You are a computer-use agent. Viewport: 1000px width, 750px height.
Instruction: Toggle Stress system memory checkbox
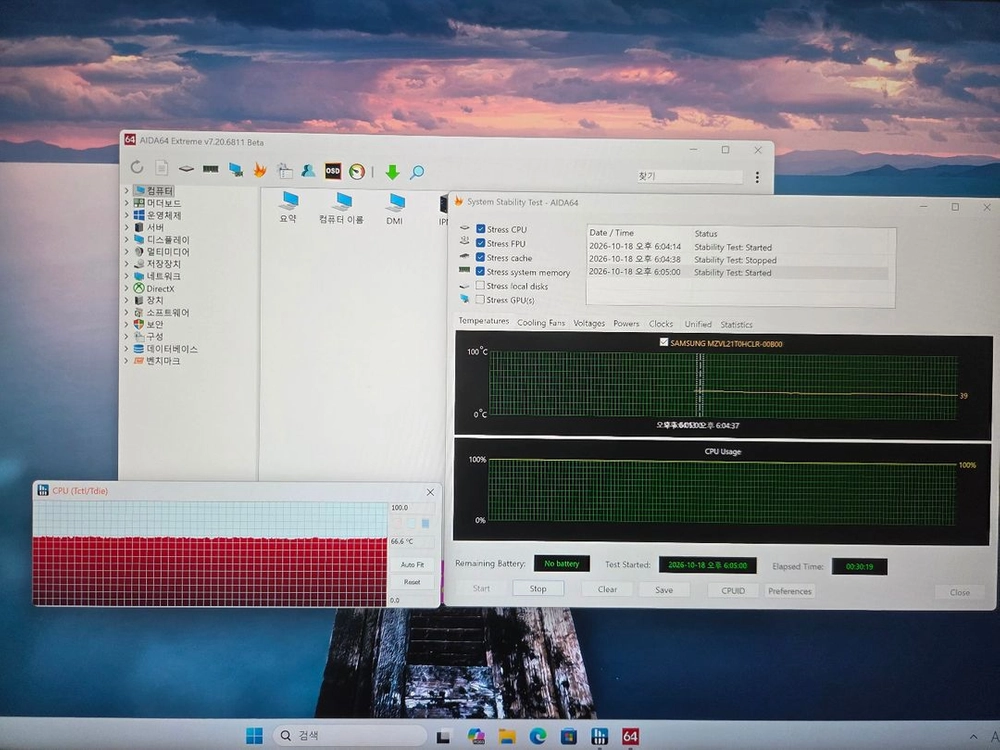(481, 271)
